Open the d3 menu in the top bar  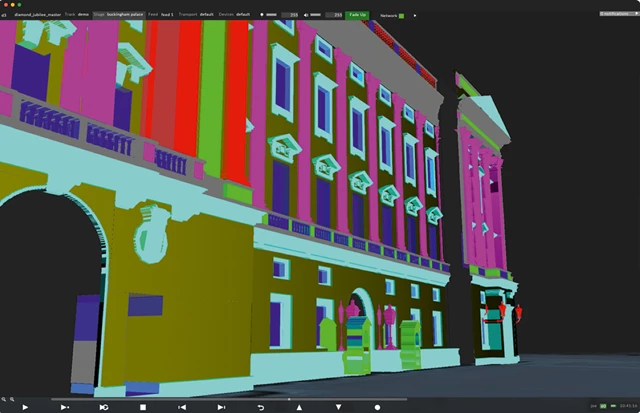(4, 15)
